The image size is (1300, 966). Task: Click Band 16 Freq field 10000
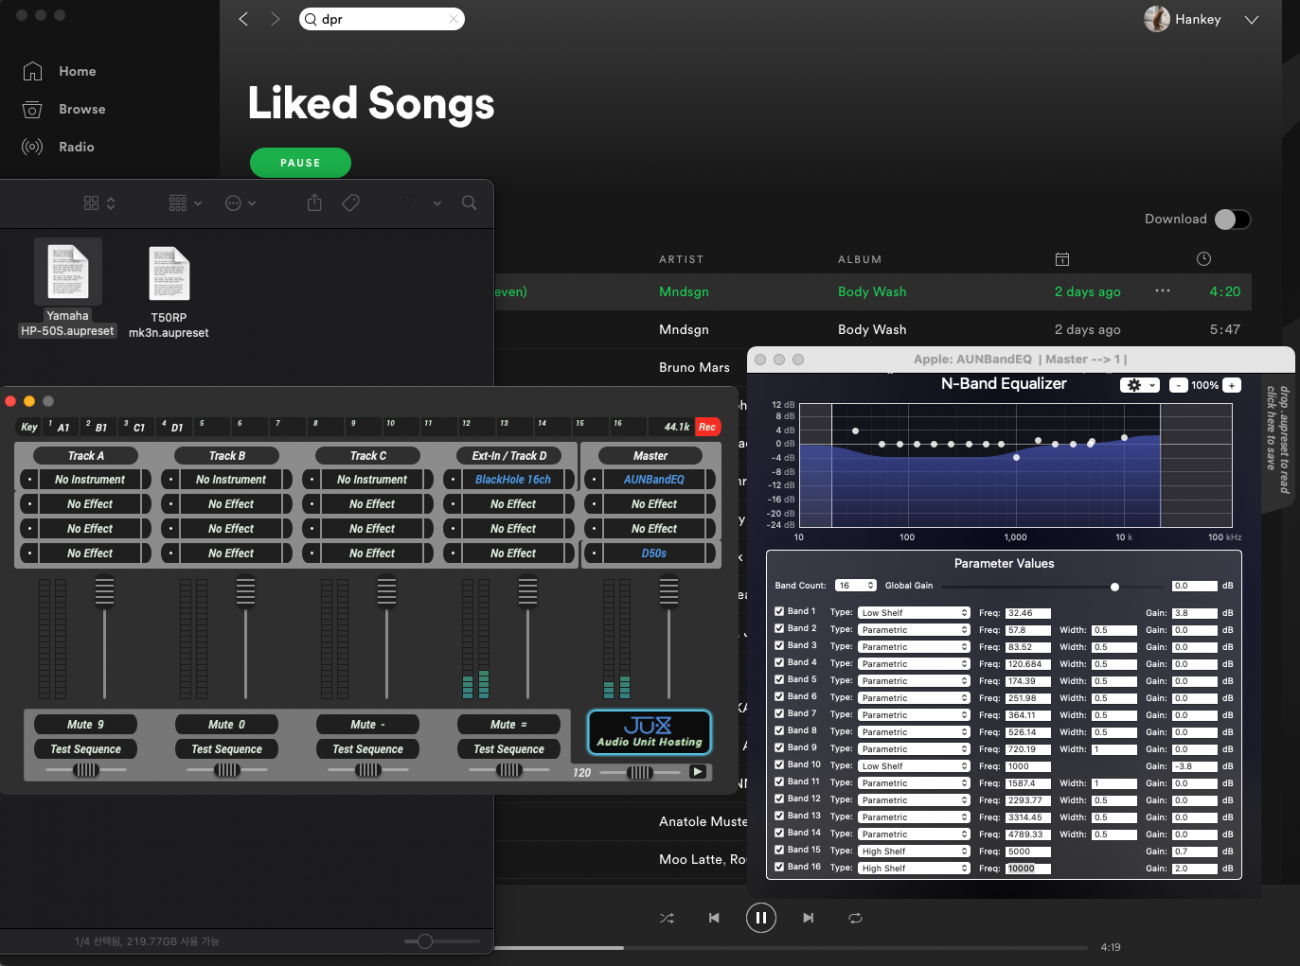point(1028,868)
